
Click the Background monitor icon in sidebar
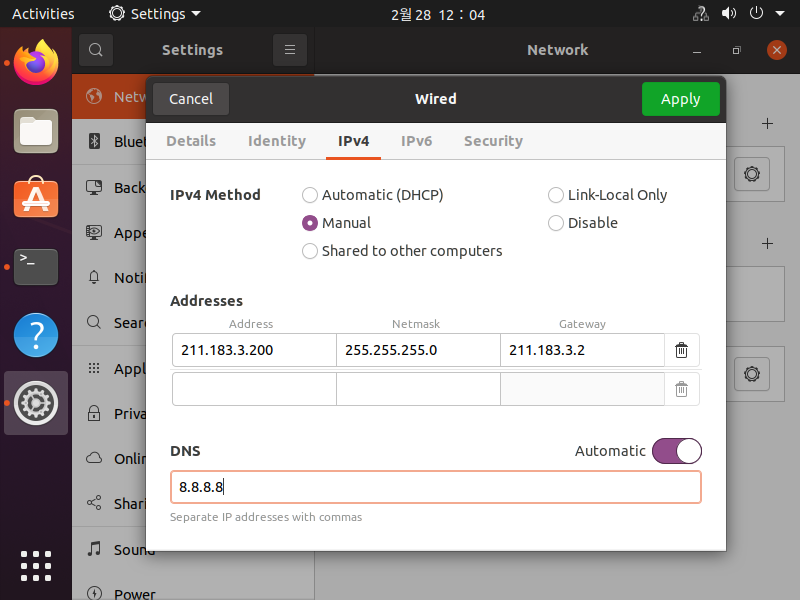(94, 187)
